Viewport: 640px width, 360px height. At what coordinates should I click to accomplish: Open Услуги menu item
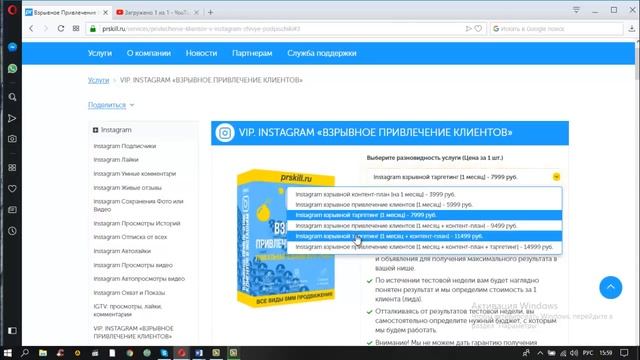[100, 53]
